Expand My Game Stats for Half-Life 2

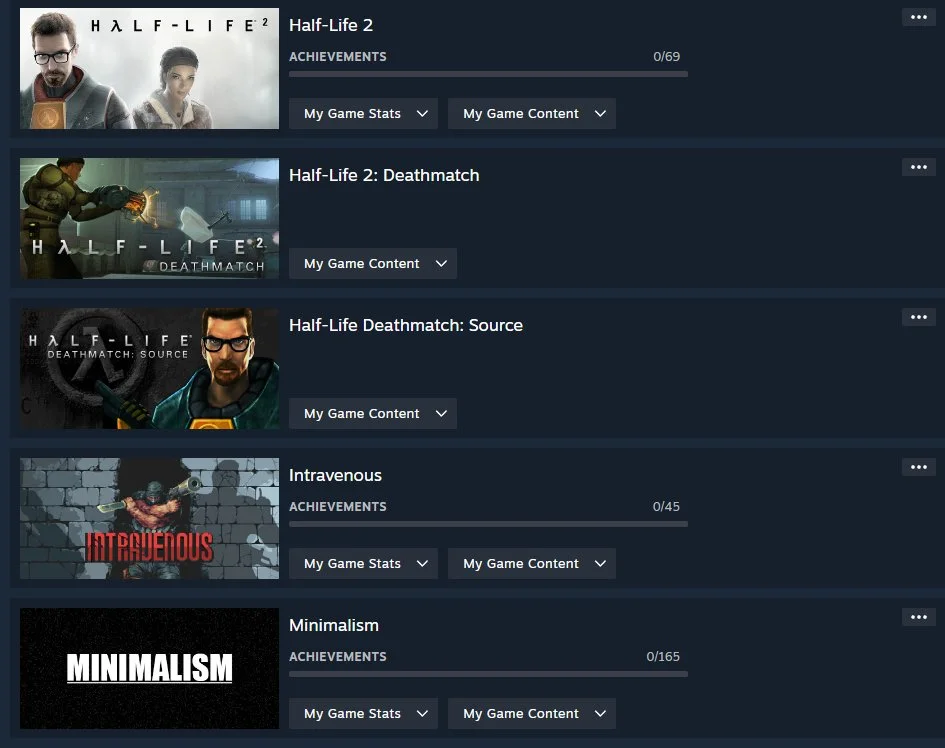[363, 113]
